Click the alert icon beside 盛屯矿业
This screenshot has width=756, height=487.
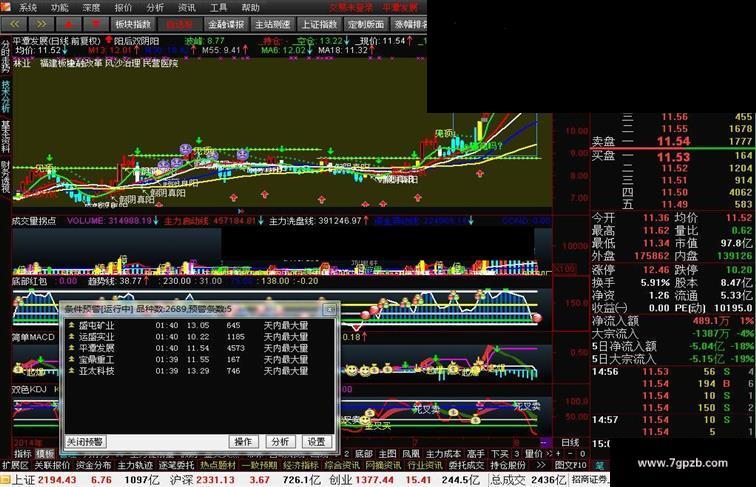(71, 325)
